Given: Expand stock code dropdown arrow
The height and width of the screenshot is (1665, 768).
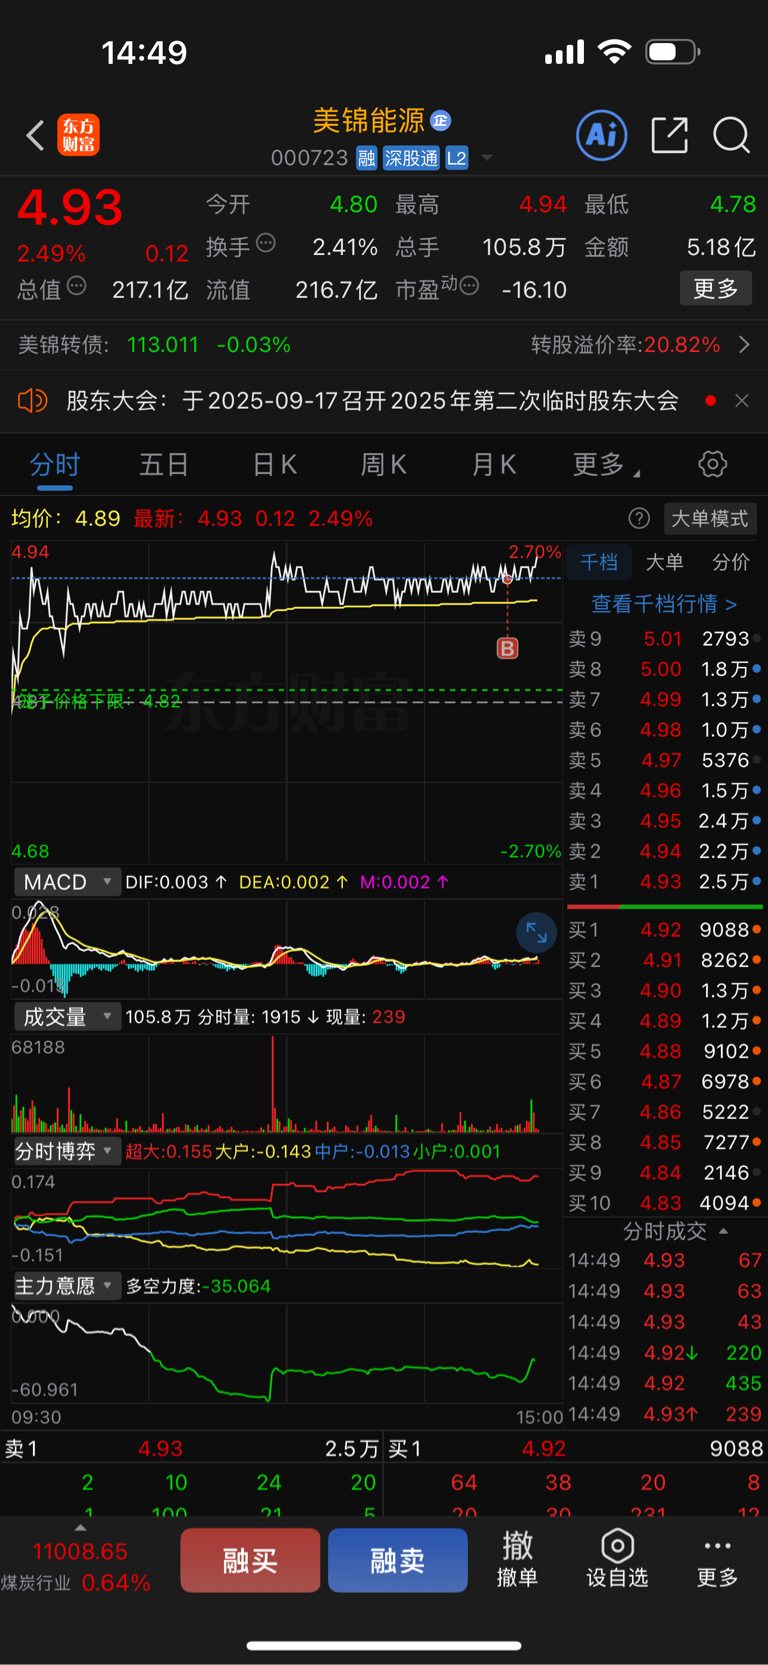Looking at the screenshot, I should pos(487,158).
